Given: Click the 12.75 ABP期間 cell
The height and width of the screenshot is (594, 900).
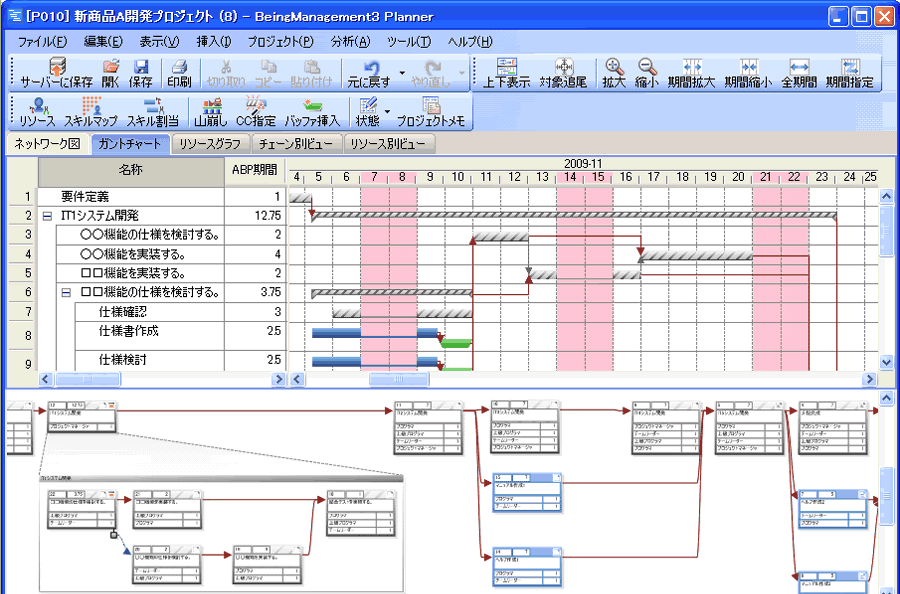Looking at the screenshot, I should click(x=255, y=216).
